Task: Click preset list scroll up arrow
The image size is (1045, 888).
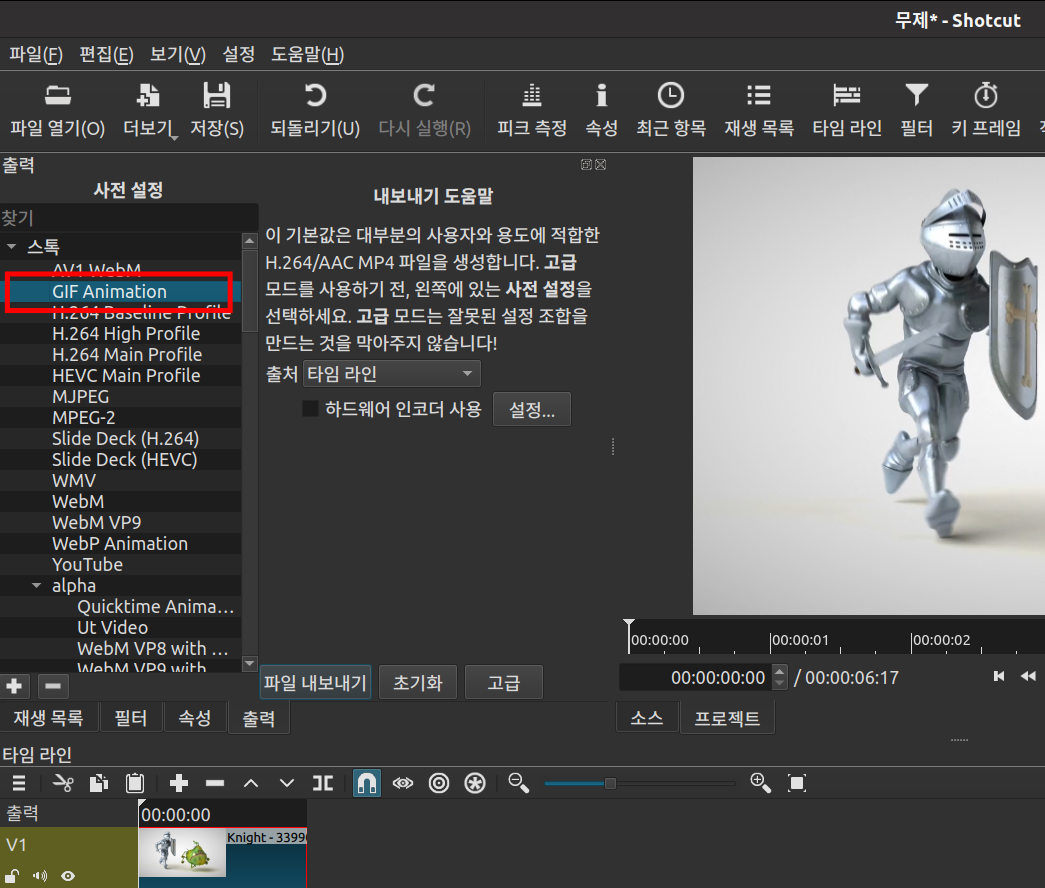Action: (249, 241)
